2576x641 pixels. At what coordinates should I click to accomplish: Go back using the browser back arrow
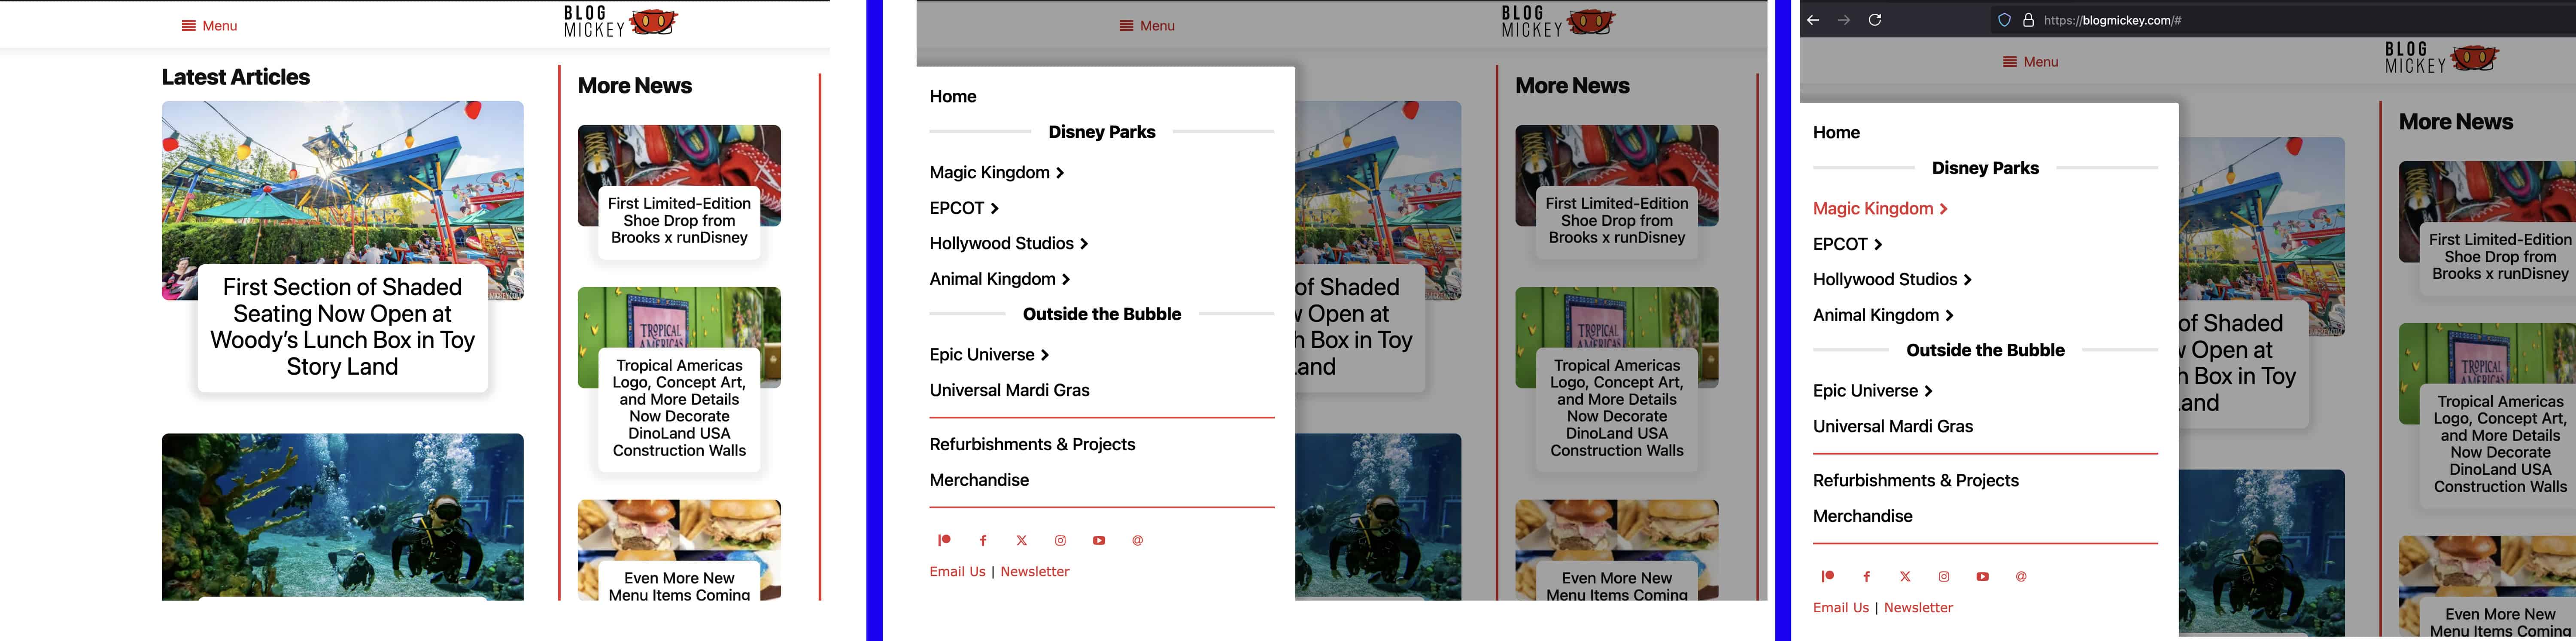coord(1813,20)
